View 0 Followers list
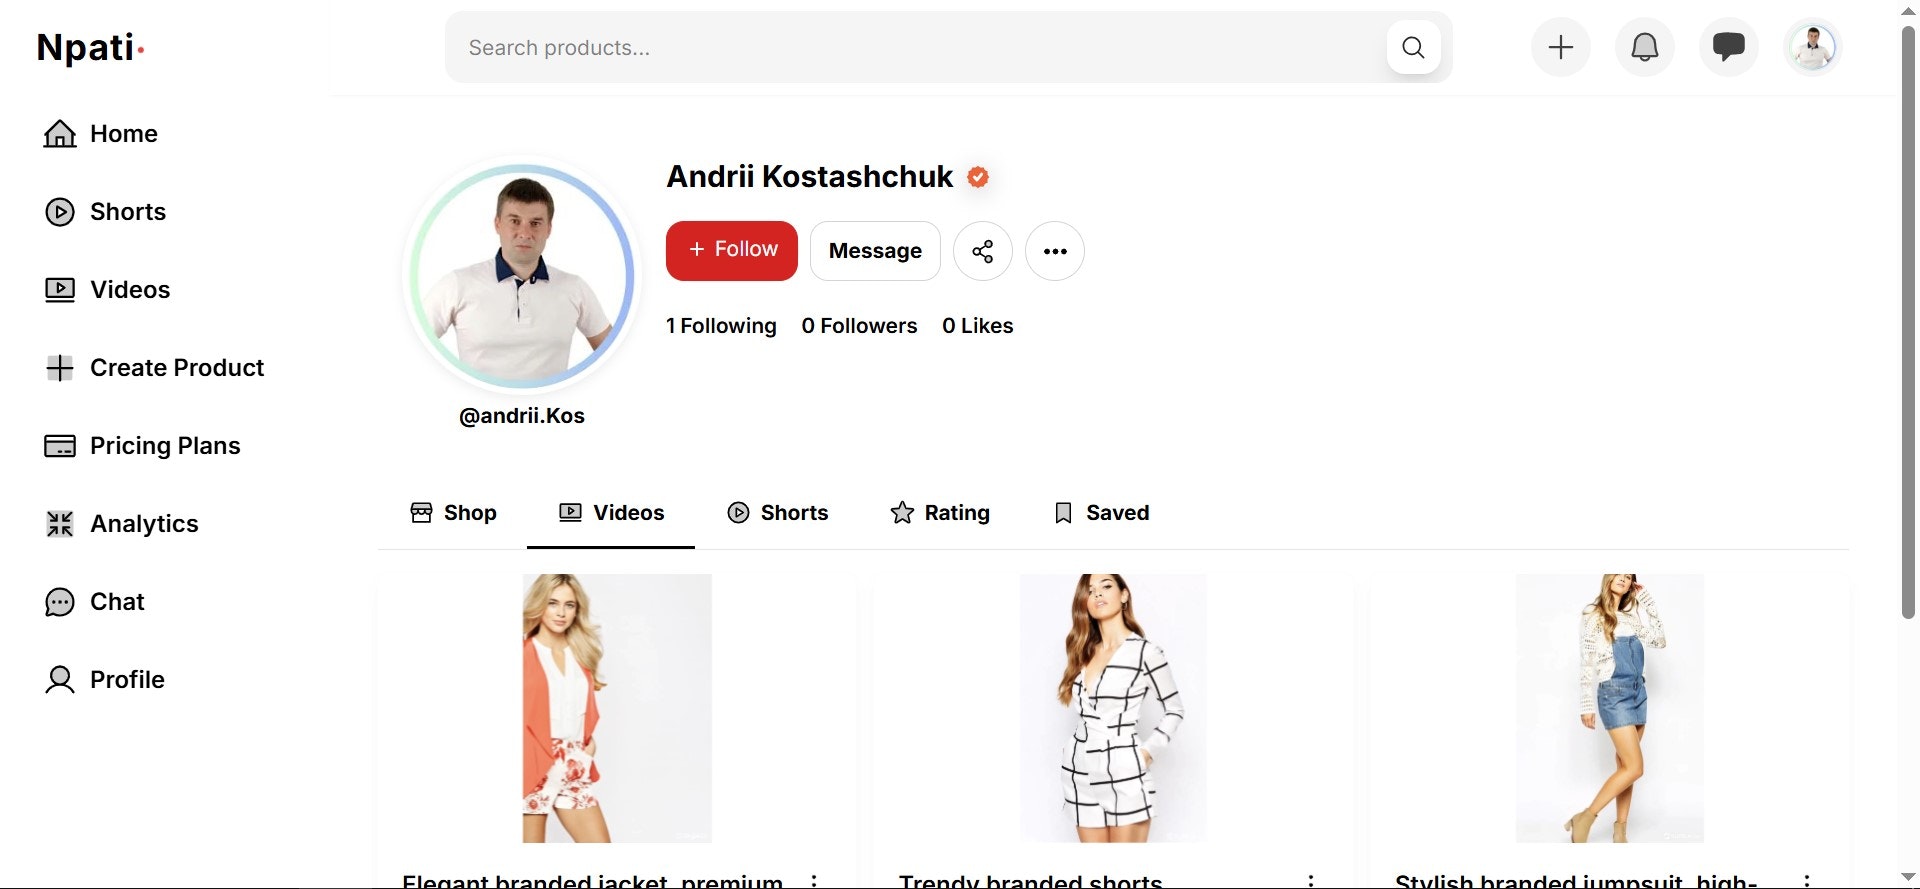Image resolution: width=1920 pixels, height=889 pixels. click(x=859, y=326)
